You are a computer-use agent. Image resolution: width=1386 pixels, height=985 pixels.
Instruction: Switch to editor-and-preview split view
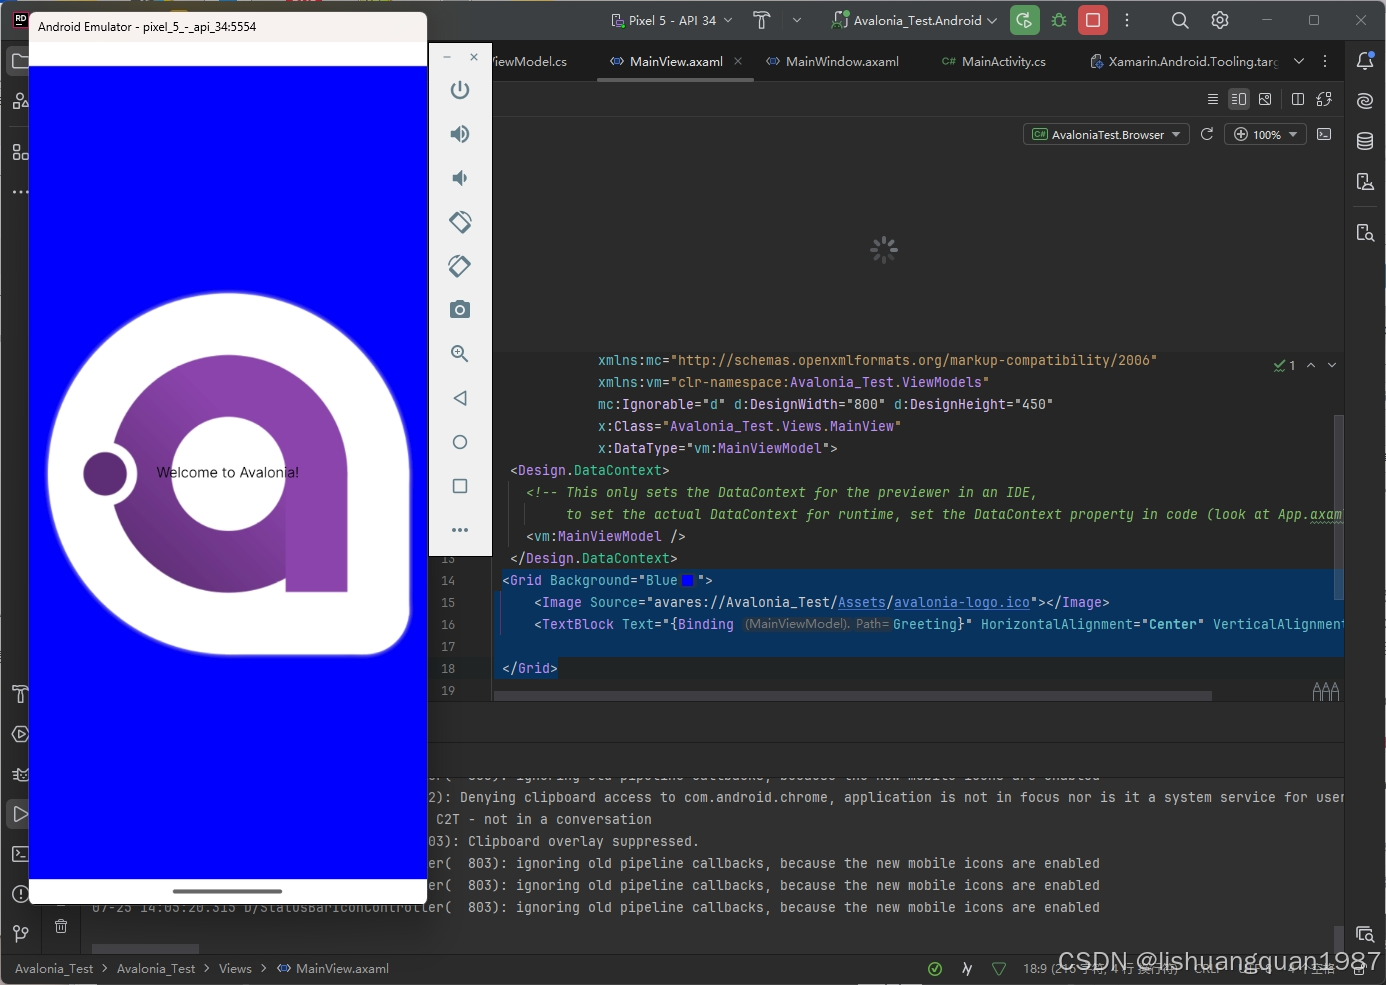1239,99
